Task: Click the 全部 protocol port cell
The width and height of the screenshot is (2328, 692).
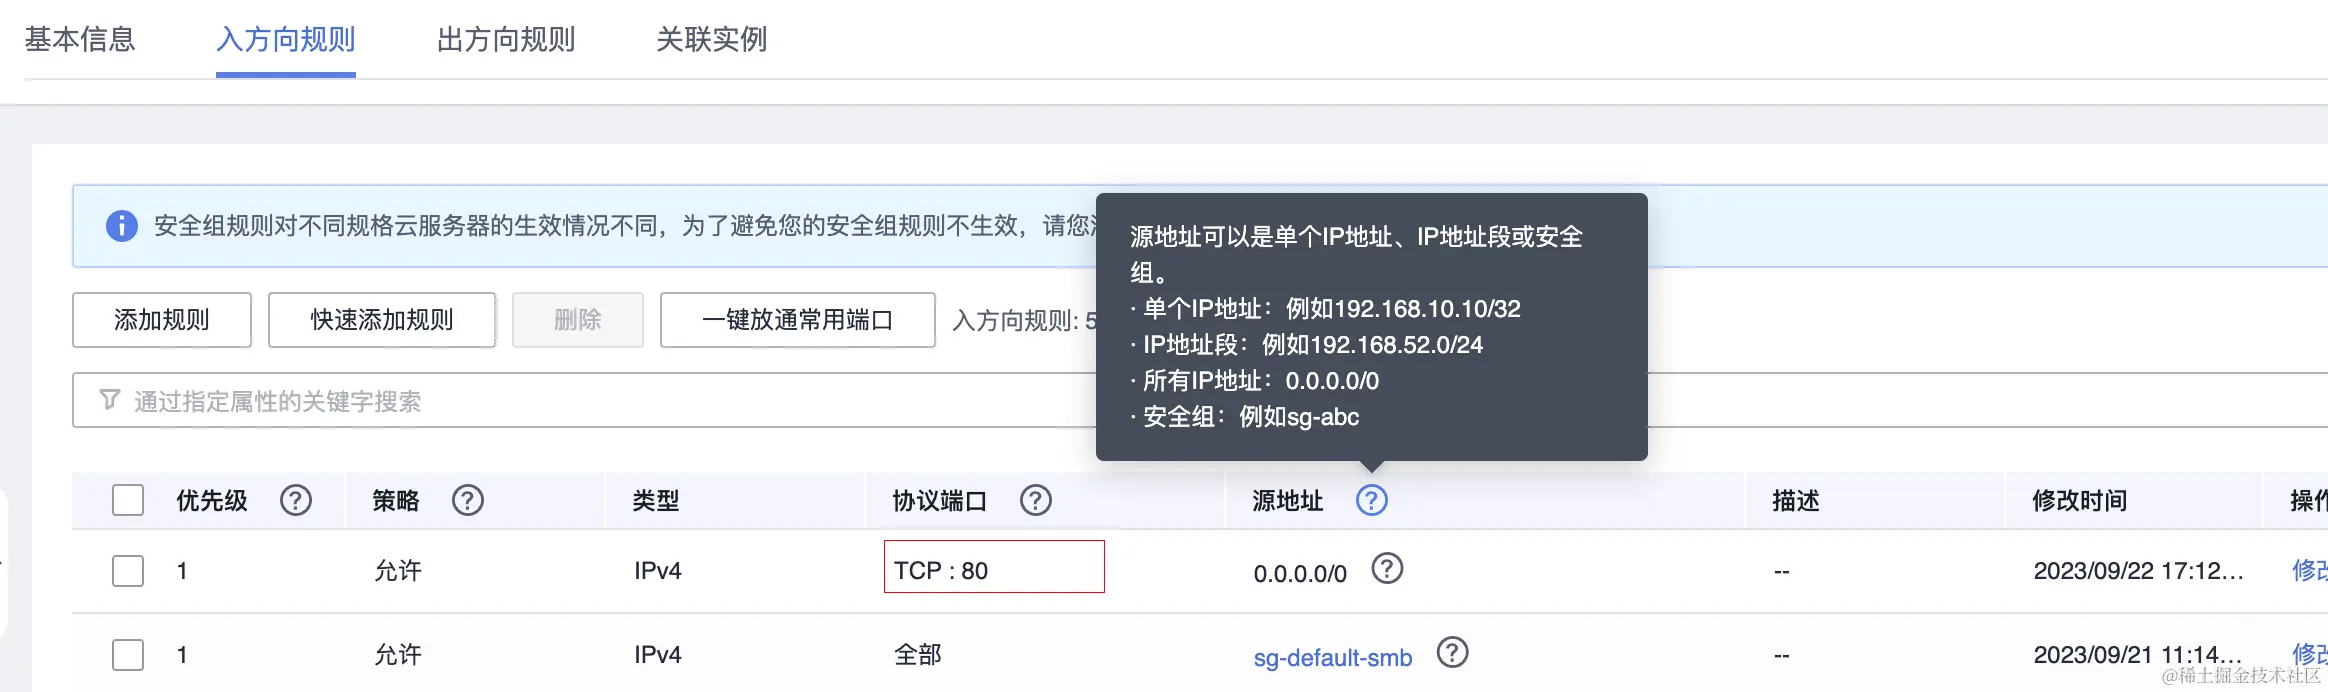Action: 918,655
